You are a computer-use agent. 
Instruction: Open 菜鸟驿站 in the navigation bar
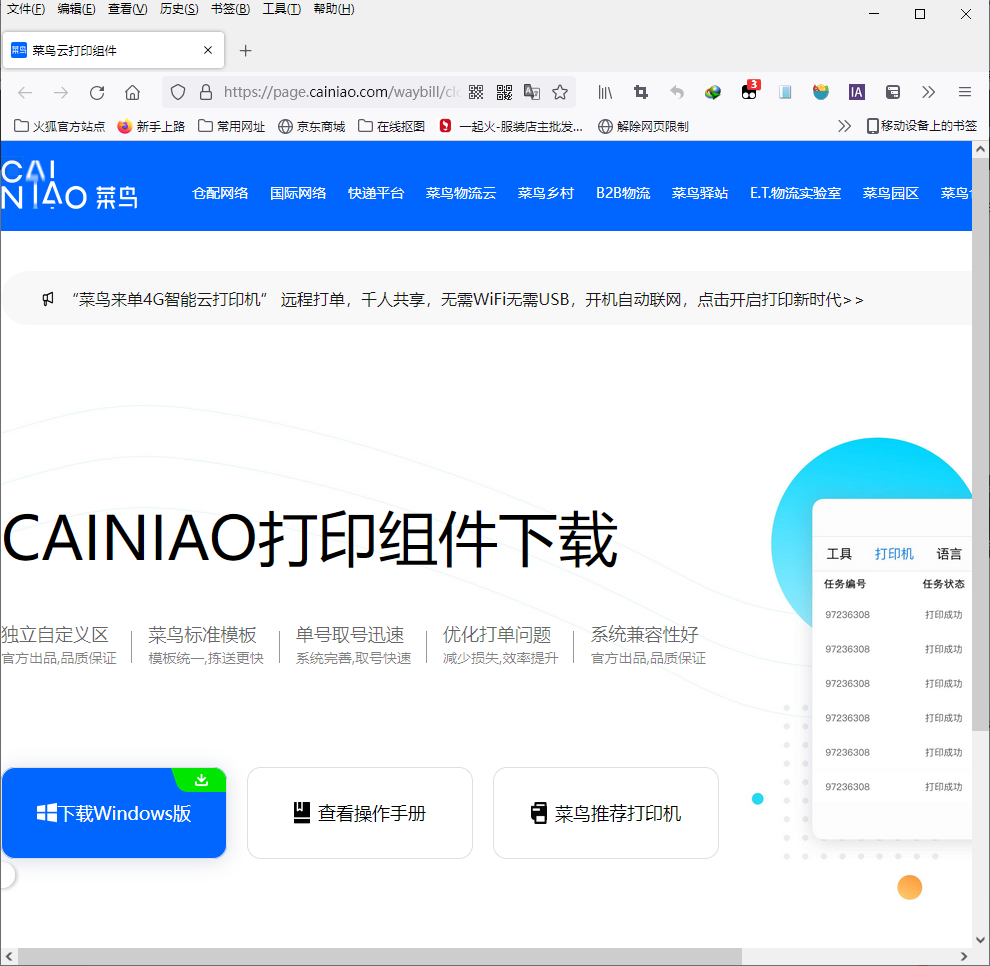point(700,193)
